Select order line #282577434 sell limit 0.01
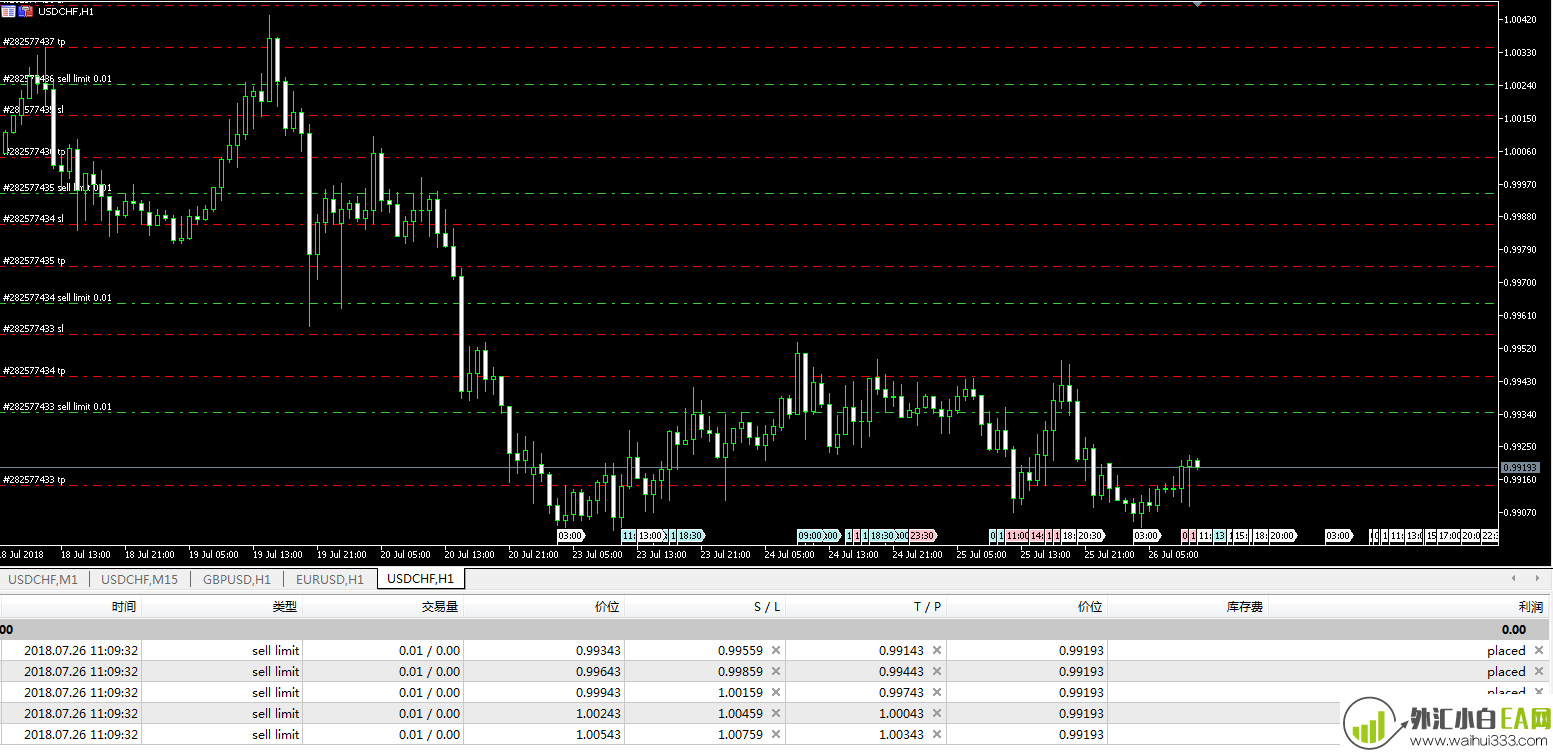 click(58, 298)
